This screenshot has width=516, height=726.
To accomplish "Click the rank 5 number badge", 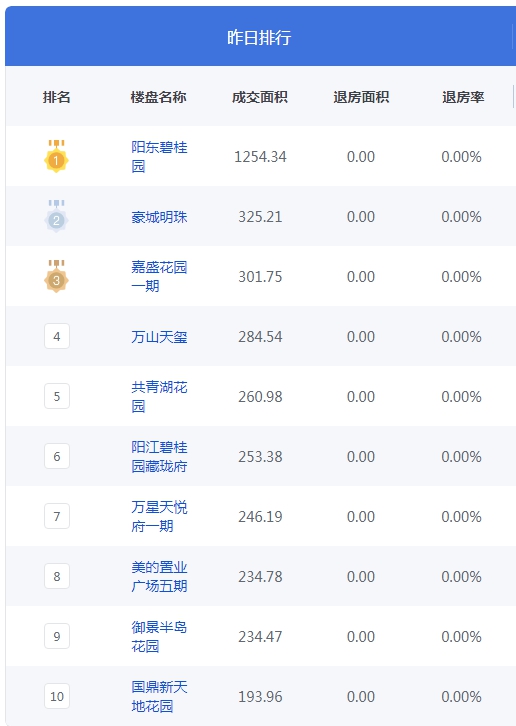I will [x=57, y=396].
